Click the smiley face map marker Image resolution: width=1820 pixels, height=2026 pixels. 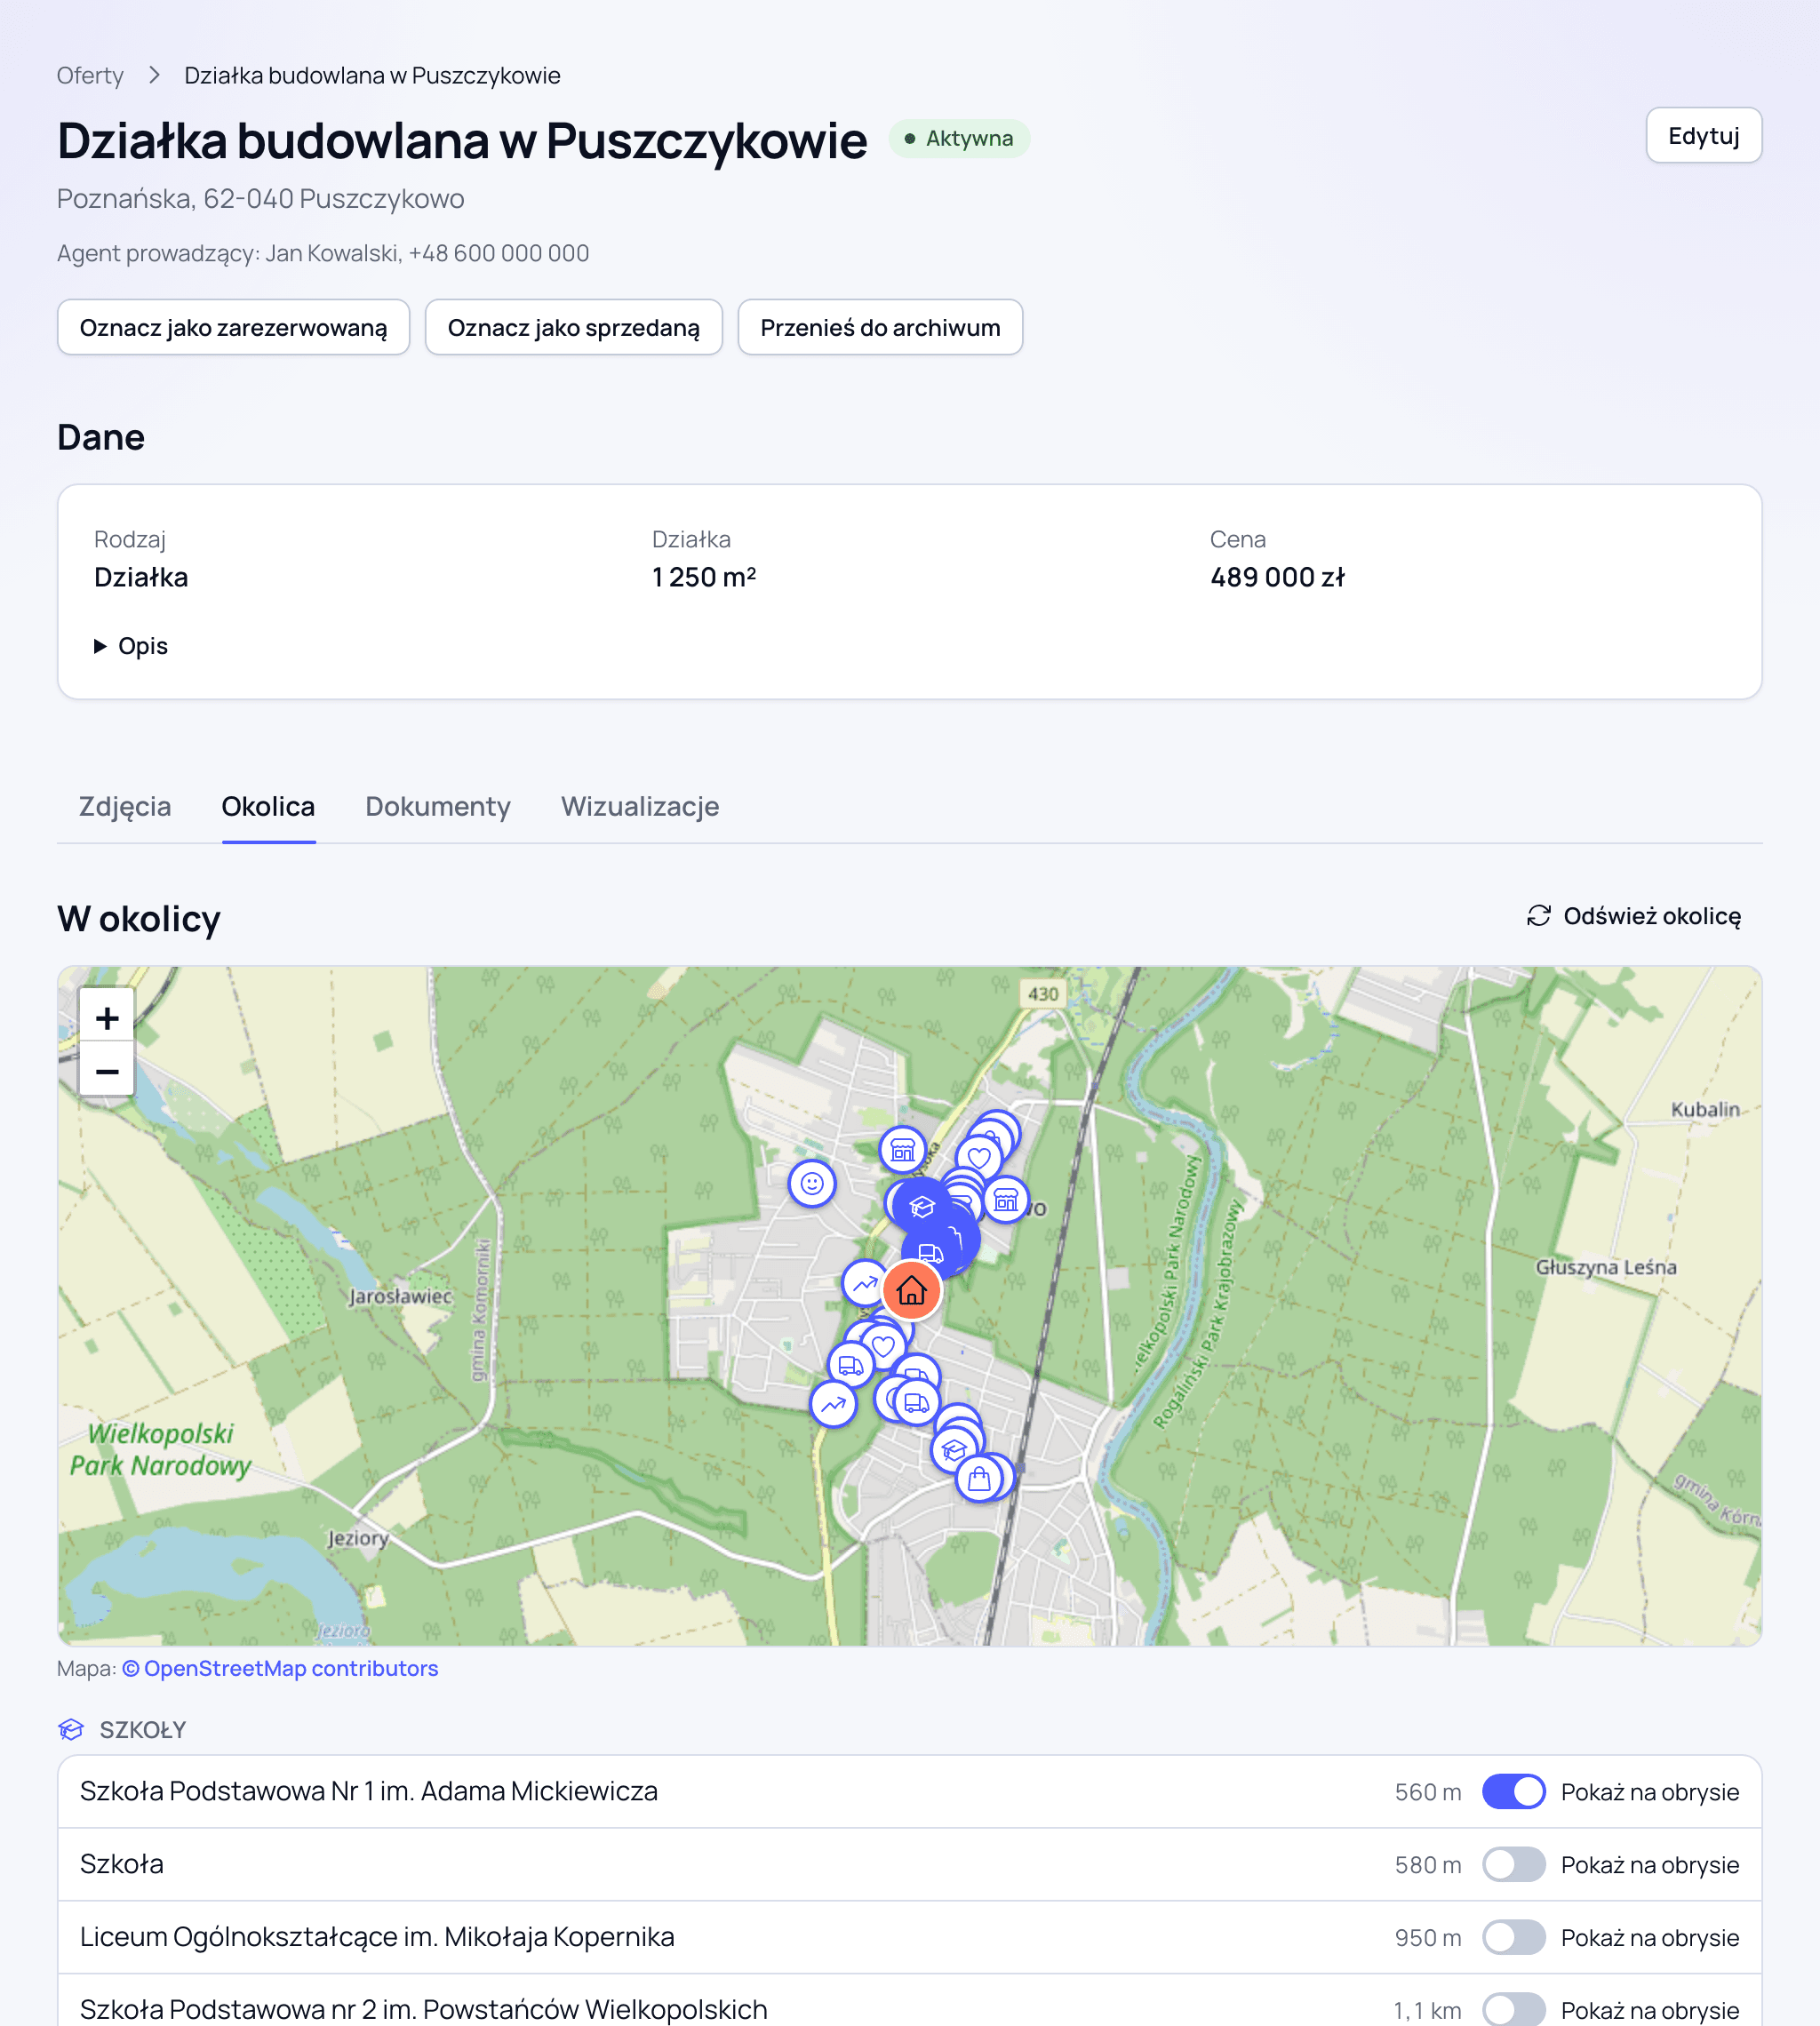[812, 1184]
